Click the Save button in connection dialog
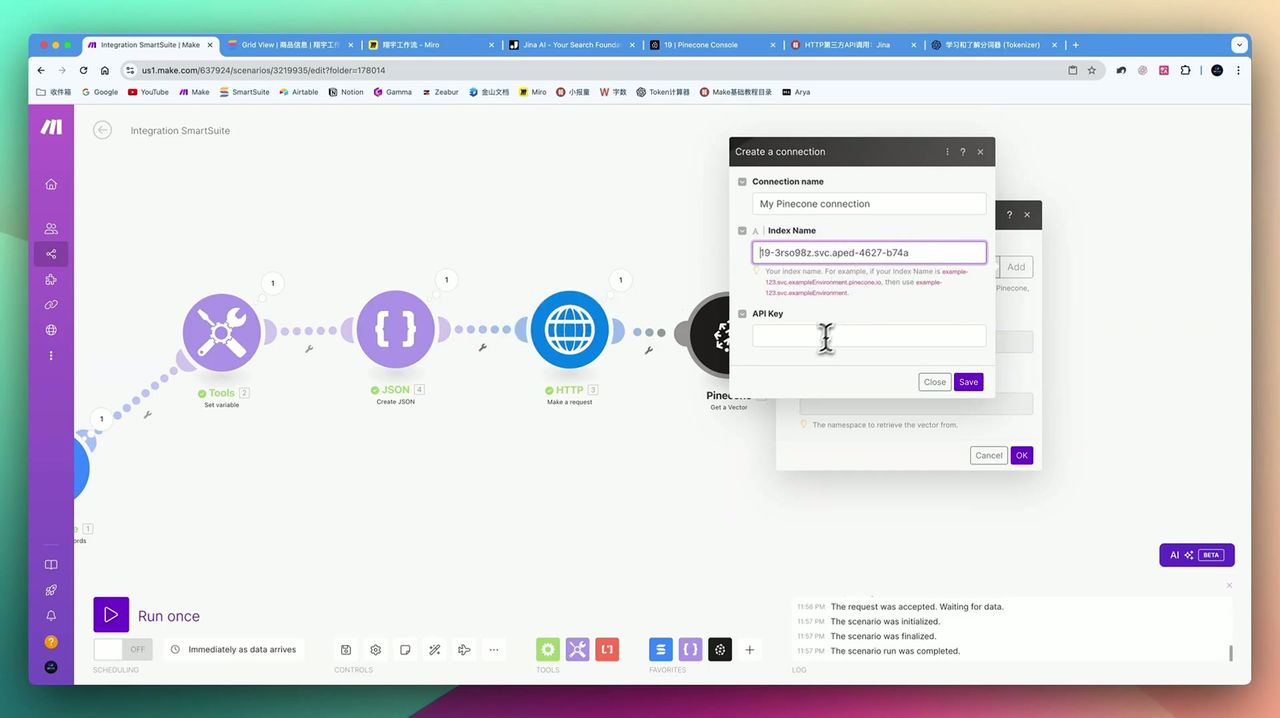Screen dimensions: 1280x718 (x=968, y=382)
